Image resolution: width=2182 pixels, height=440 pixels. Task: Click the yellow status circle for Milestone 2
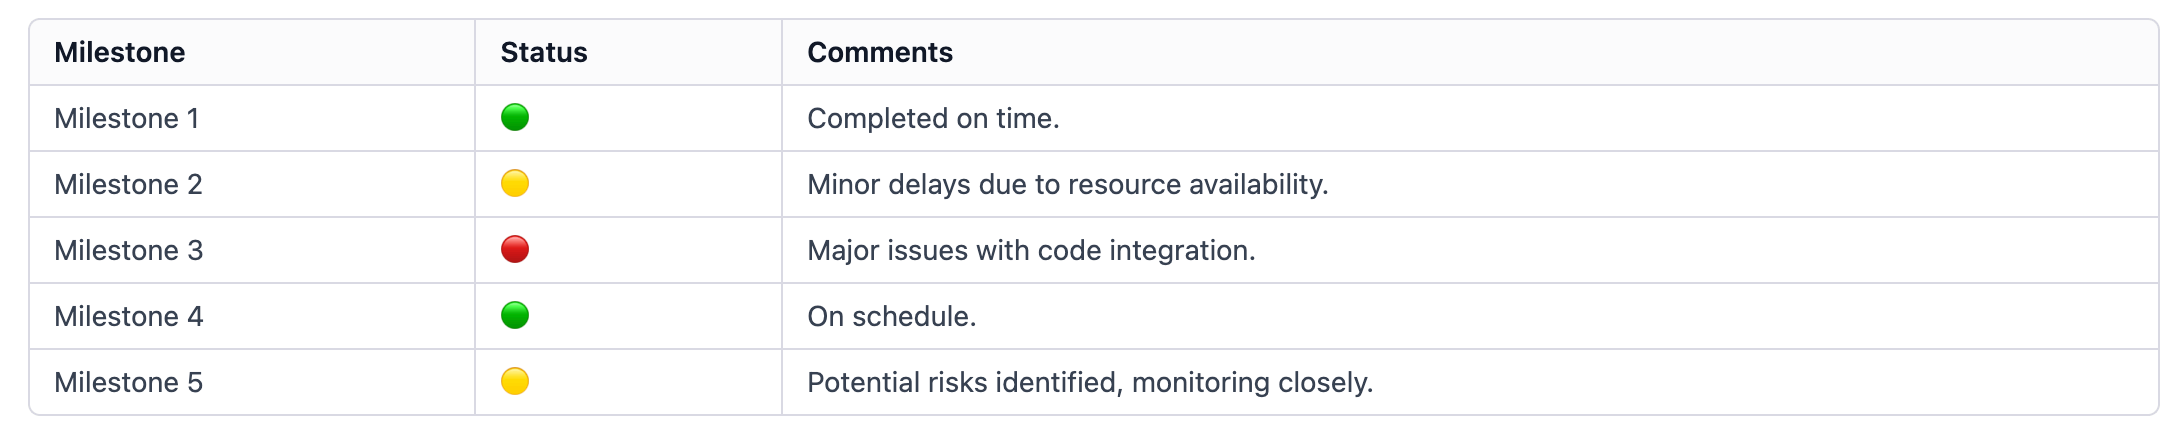tap(515, 184)
